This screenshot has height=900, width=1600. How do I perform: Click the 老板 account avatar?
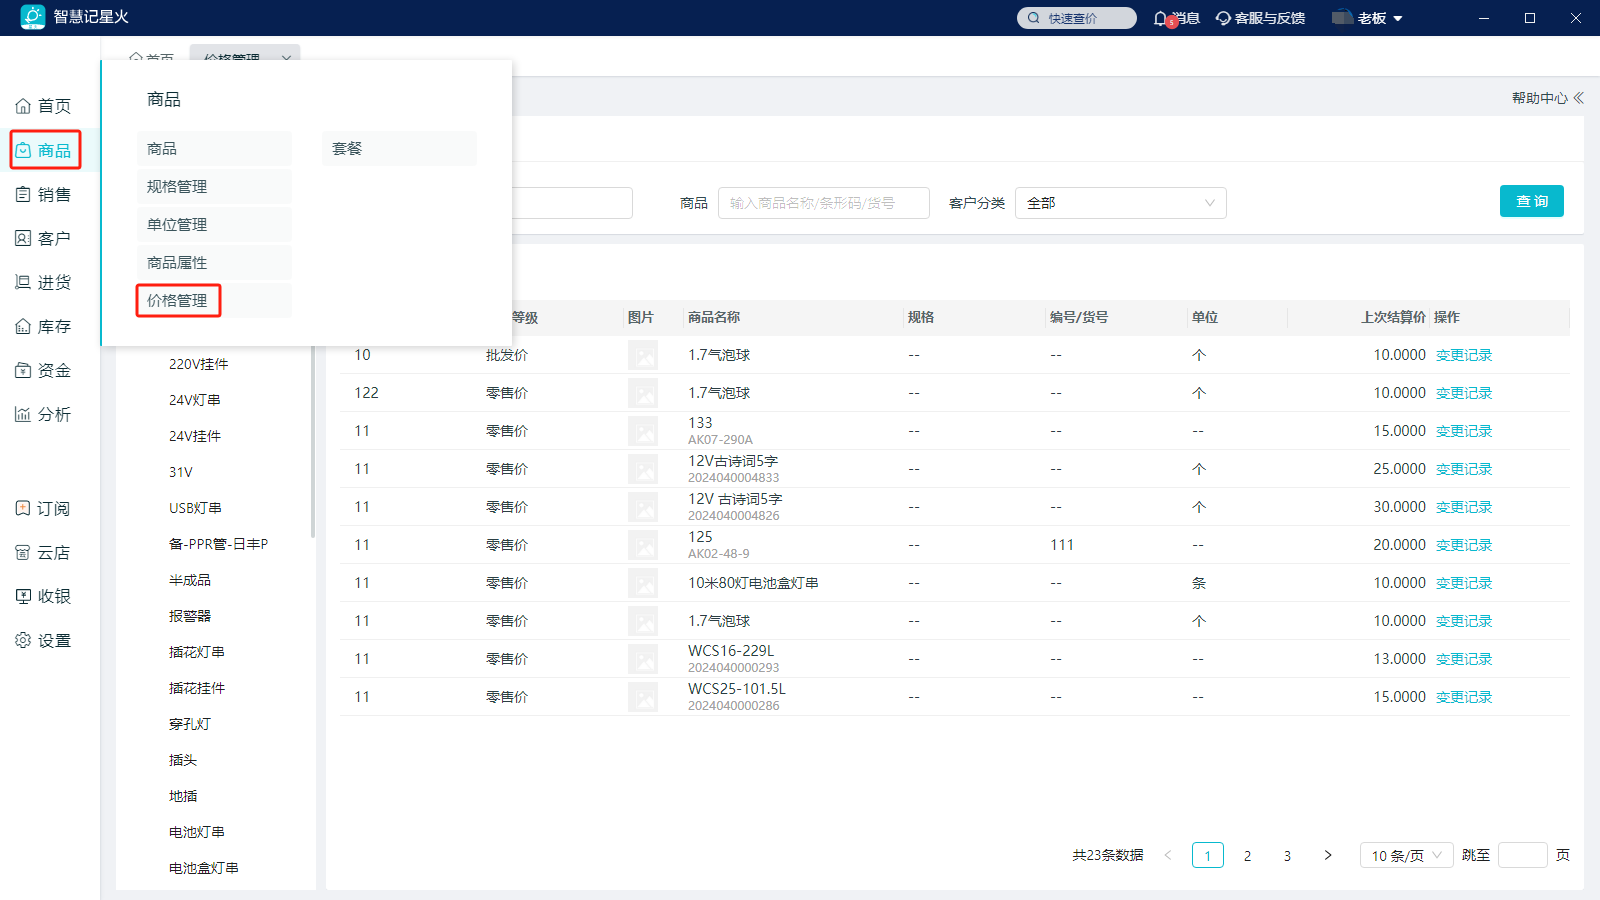click(x=1342, y=17)
